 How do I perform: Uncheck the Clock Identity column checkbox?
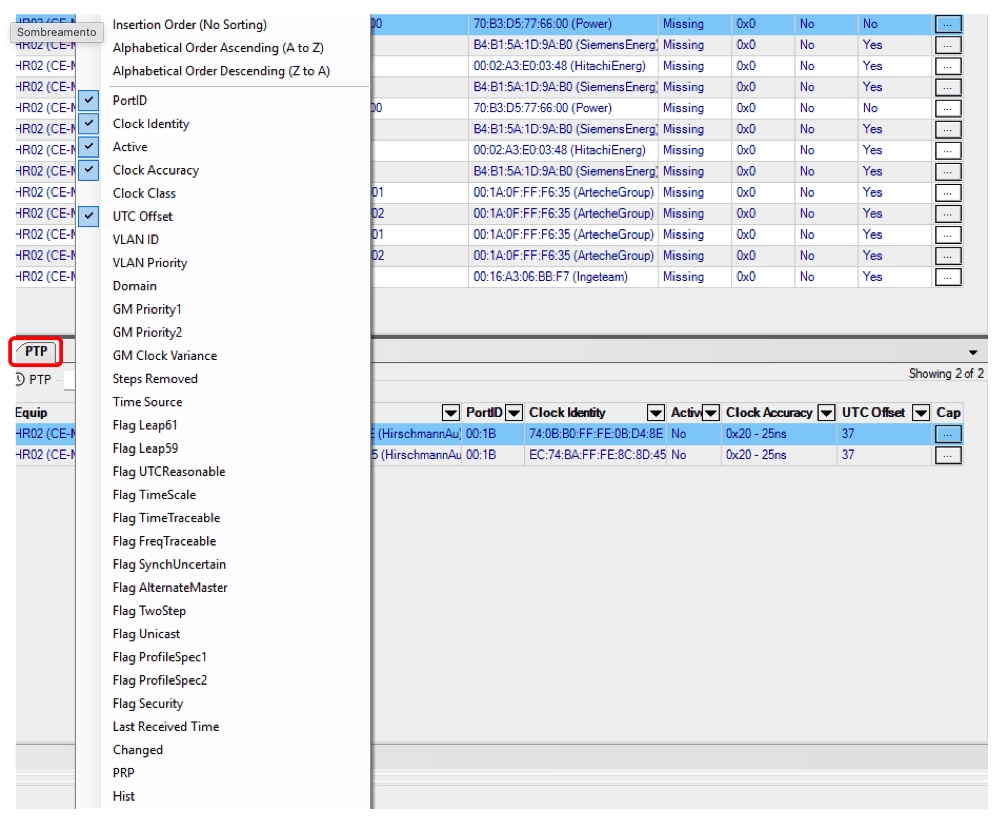pos(89,123)
